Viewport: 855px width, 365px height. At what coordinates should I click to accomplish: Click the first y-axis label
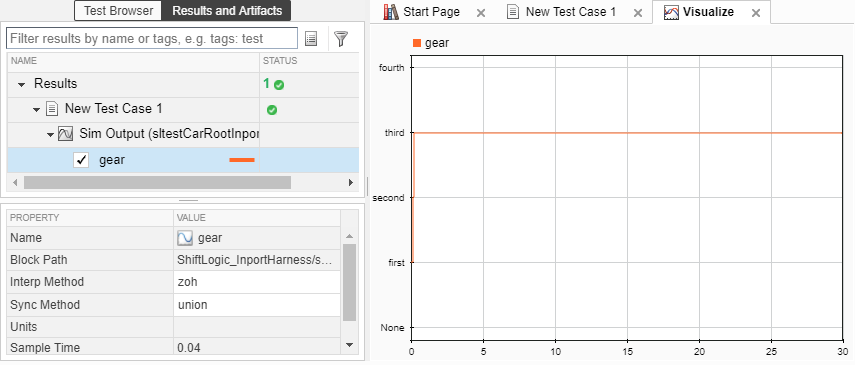coord(396,262)
